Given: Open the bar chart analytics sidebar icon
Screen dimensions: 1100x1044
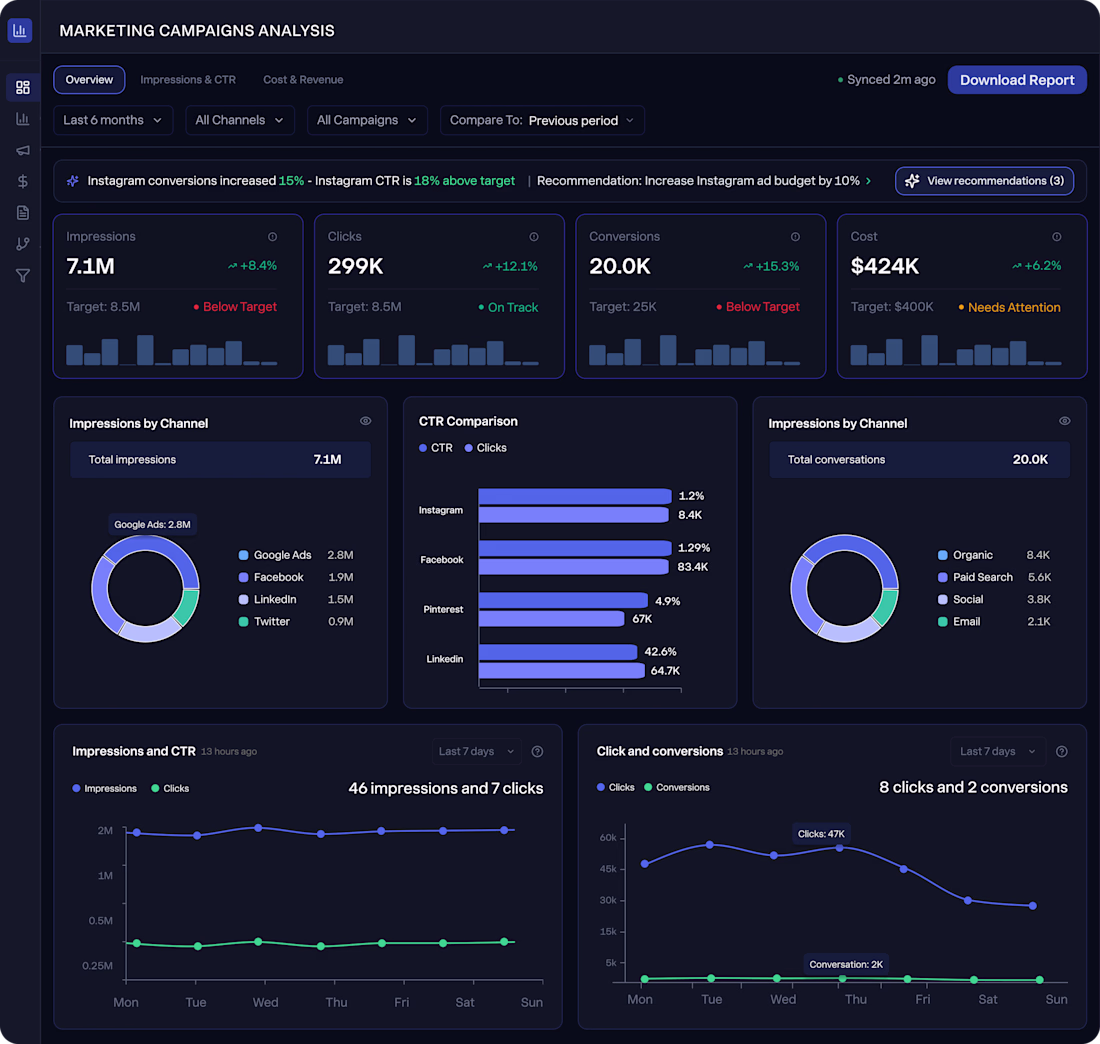Looking at the screenshot, I should (22, 119).
